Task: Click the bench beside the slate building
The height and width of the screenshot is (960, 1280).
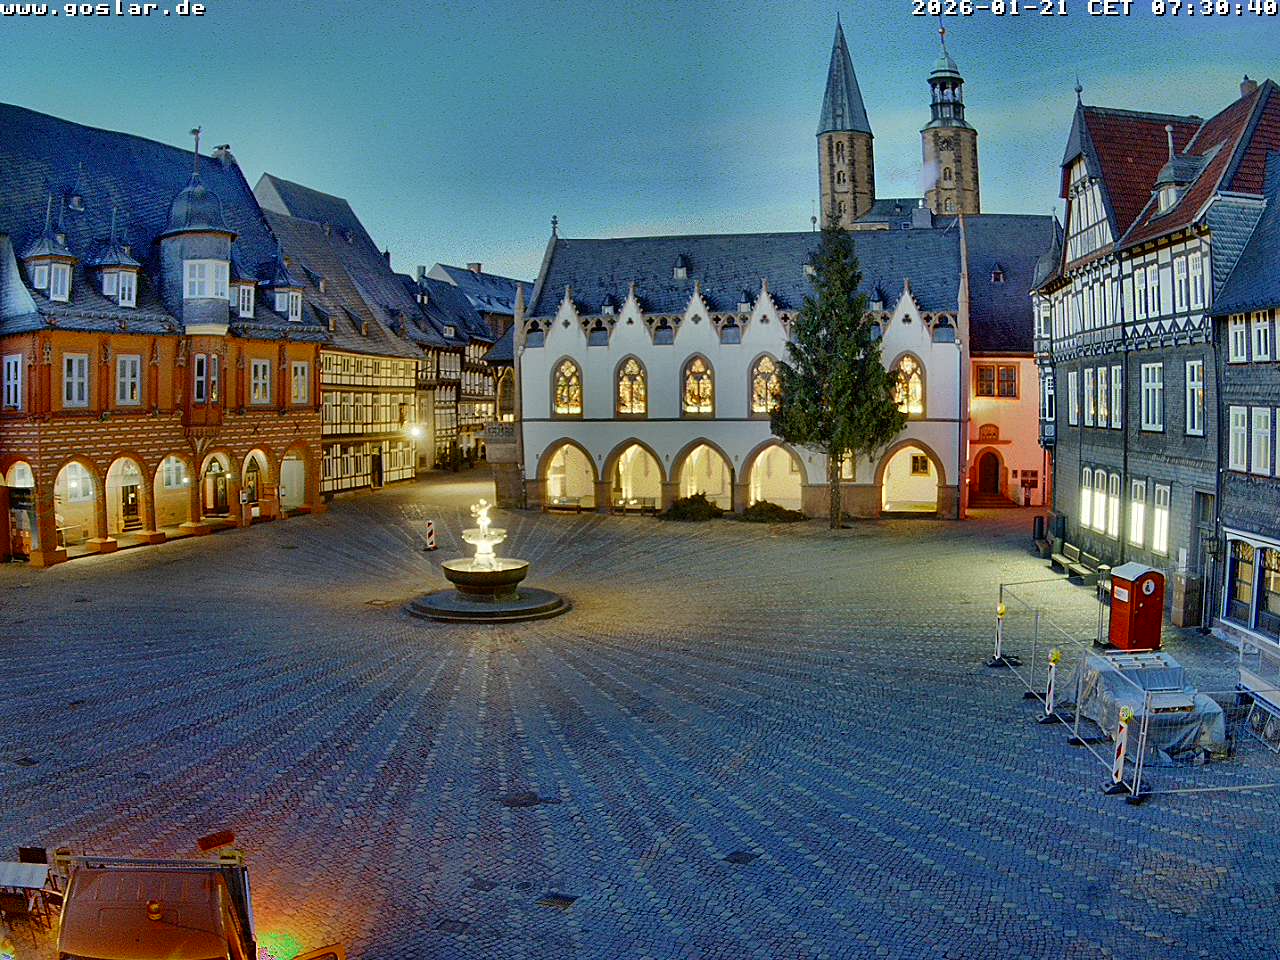Action: coord(1072,562)
